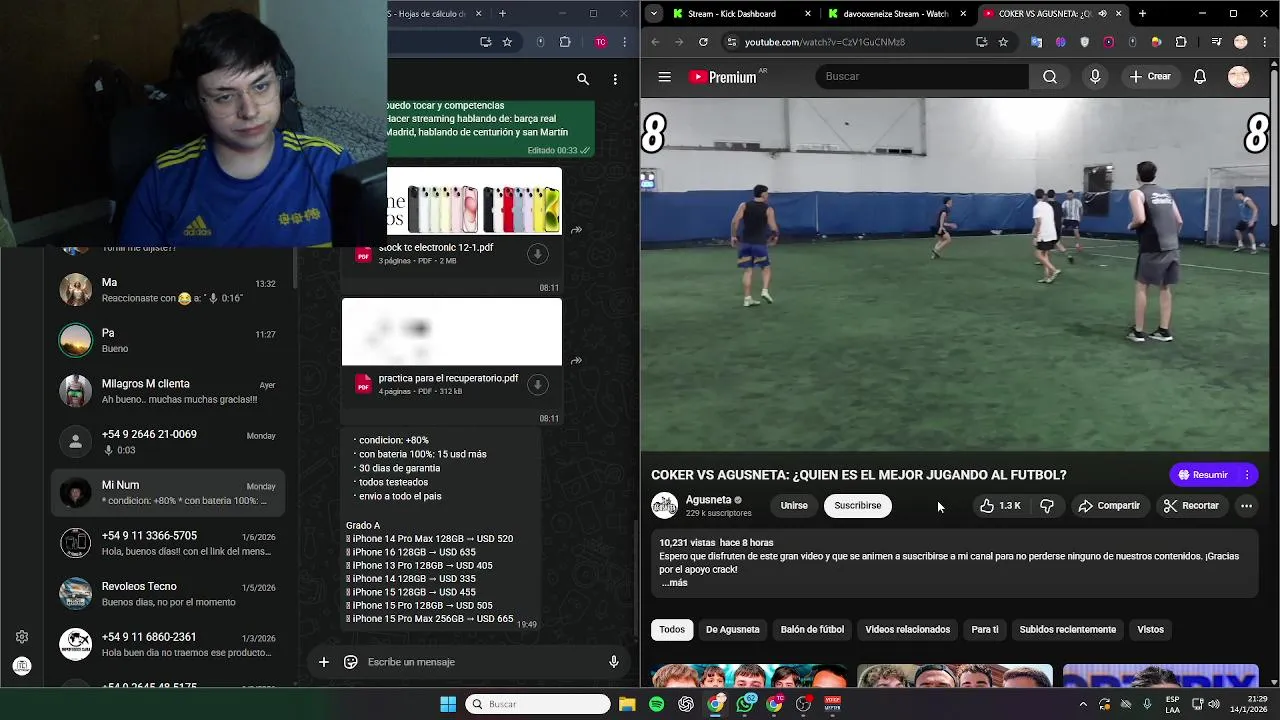1280x720 pixels.
Task: Click the YouTube Buscar search field
Action: tap(921, 77)
